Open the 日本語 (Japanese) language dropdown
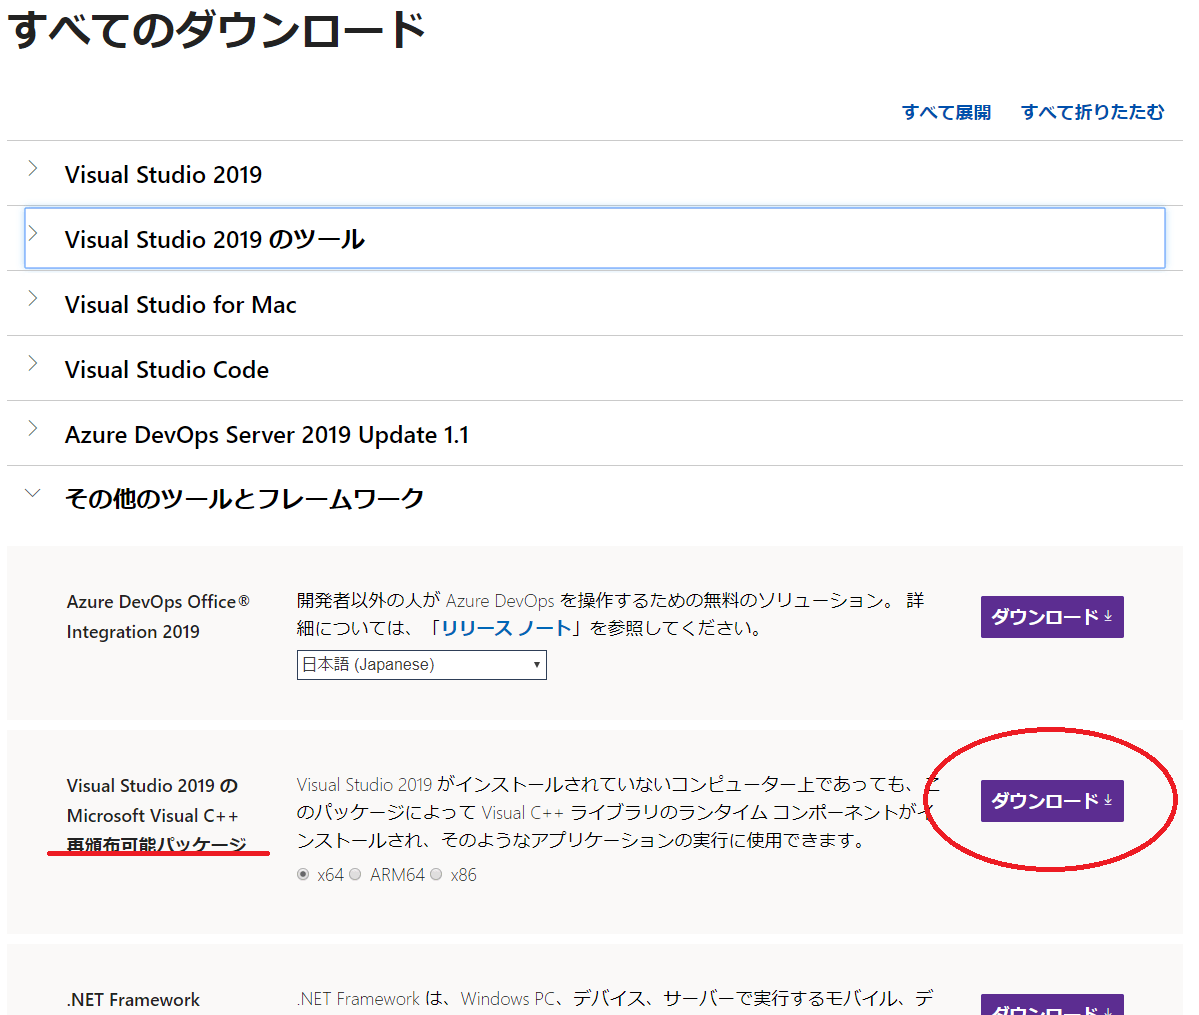1199x1015 pixels. click(x=421, y=665)
